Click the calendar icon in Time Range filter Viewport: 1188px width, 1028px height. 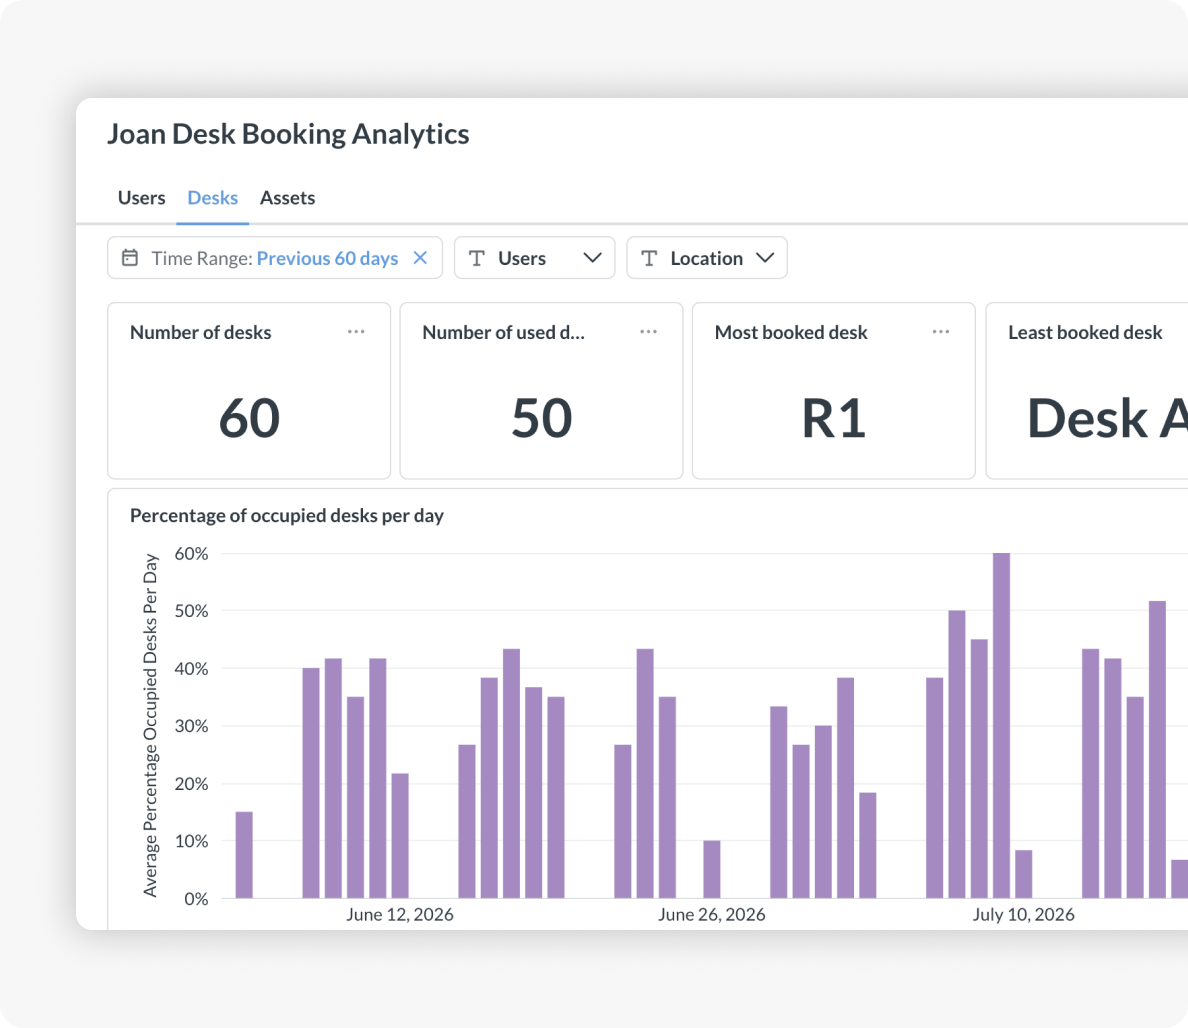pos(130,258)
